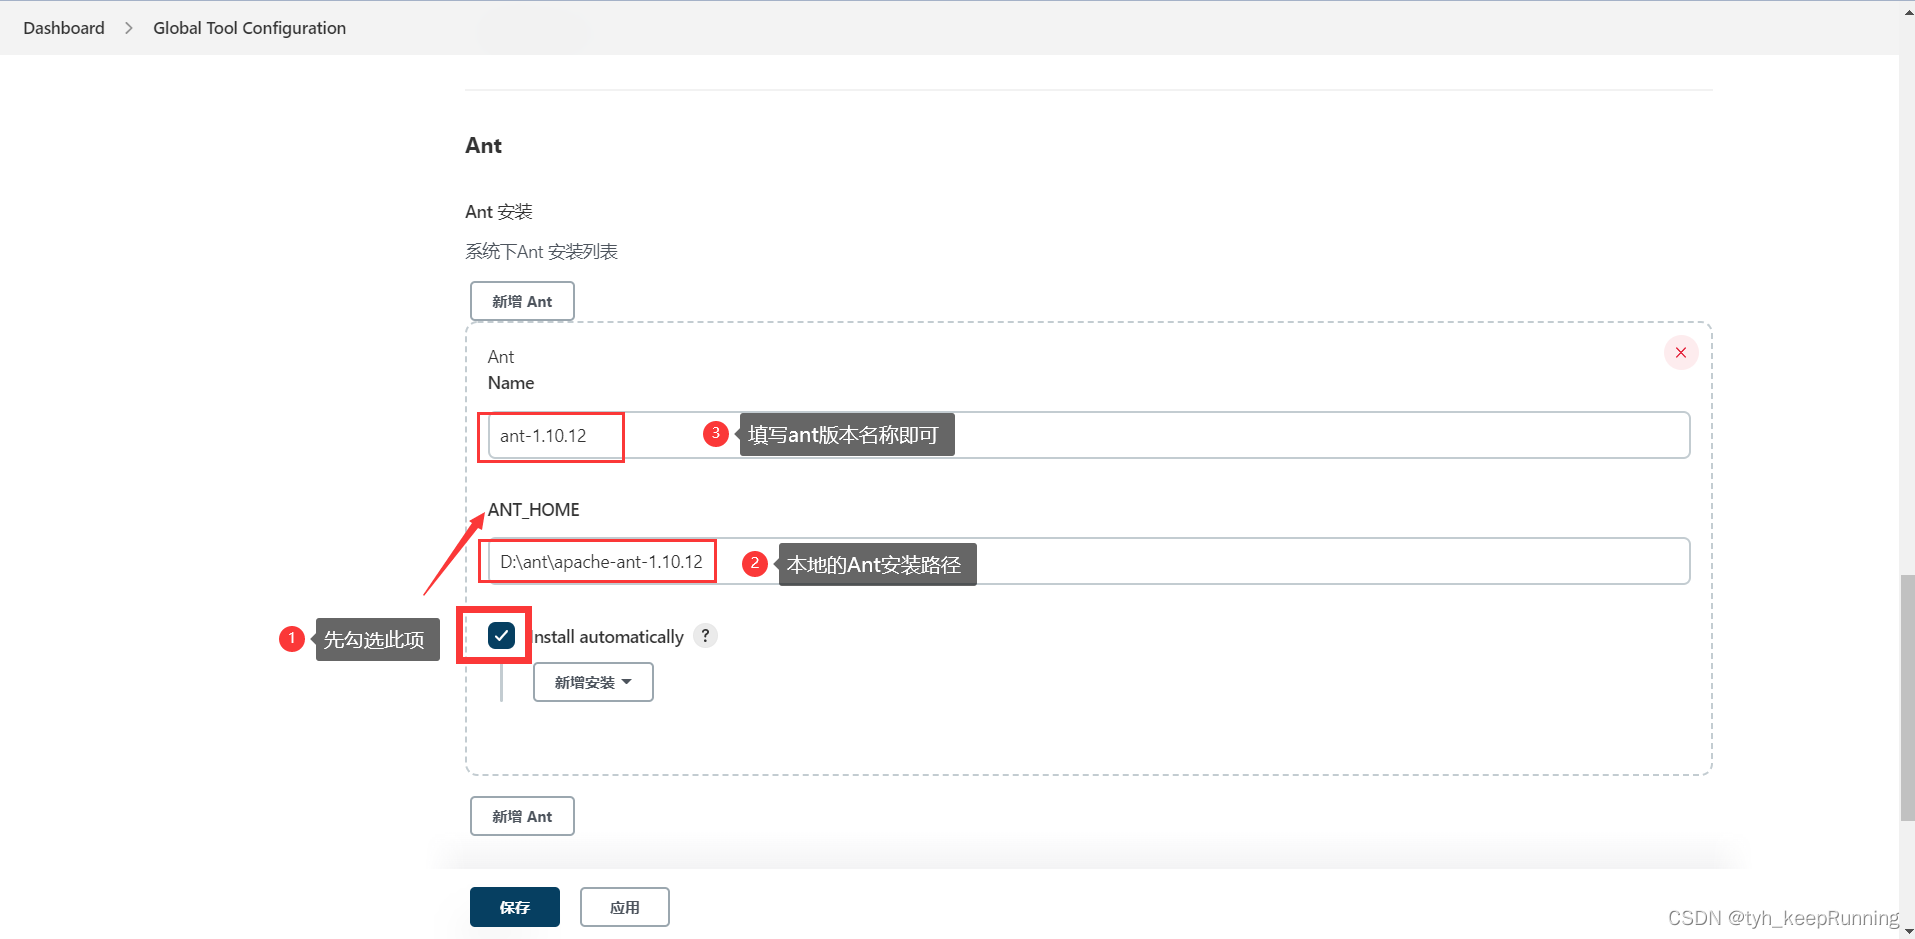Screen dimensions: 1915x939
Task: Open help for Install automatically
Action: [x=705, y=636]
